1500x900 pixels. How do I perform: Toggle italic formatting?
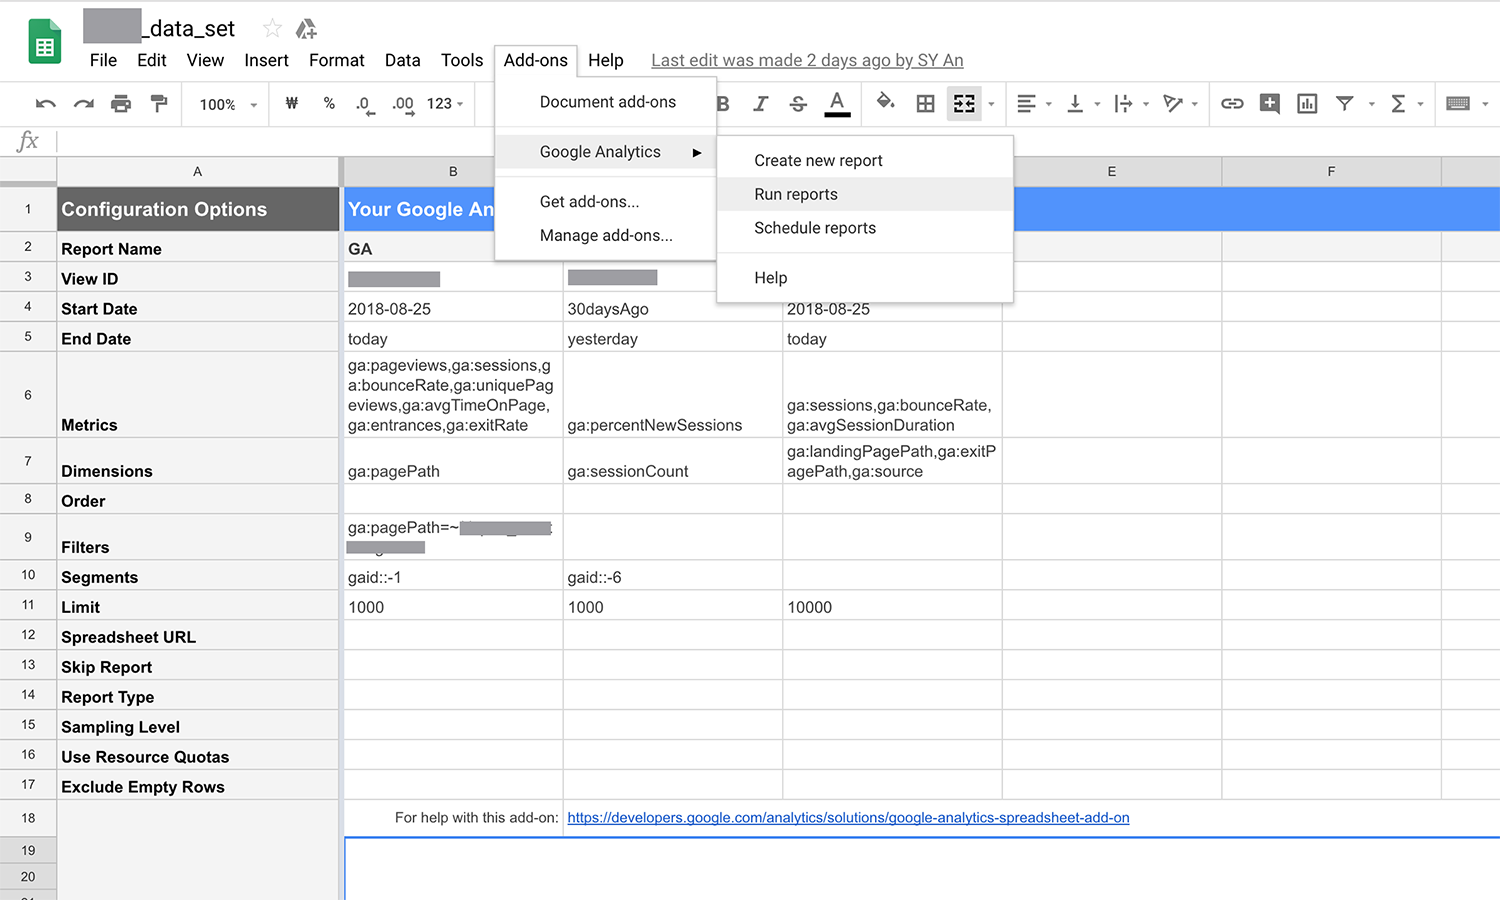tap(760, 104)
